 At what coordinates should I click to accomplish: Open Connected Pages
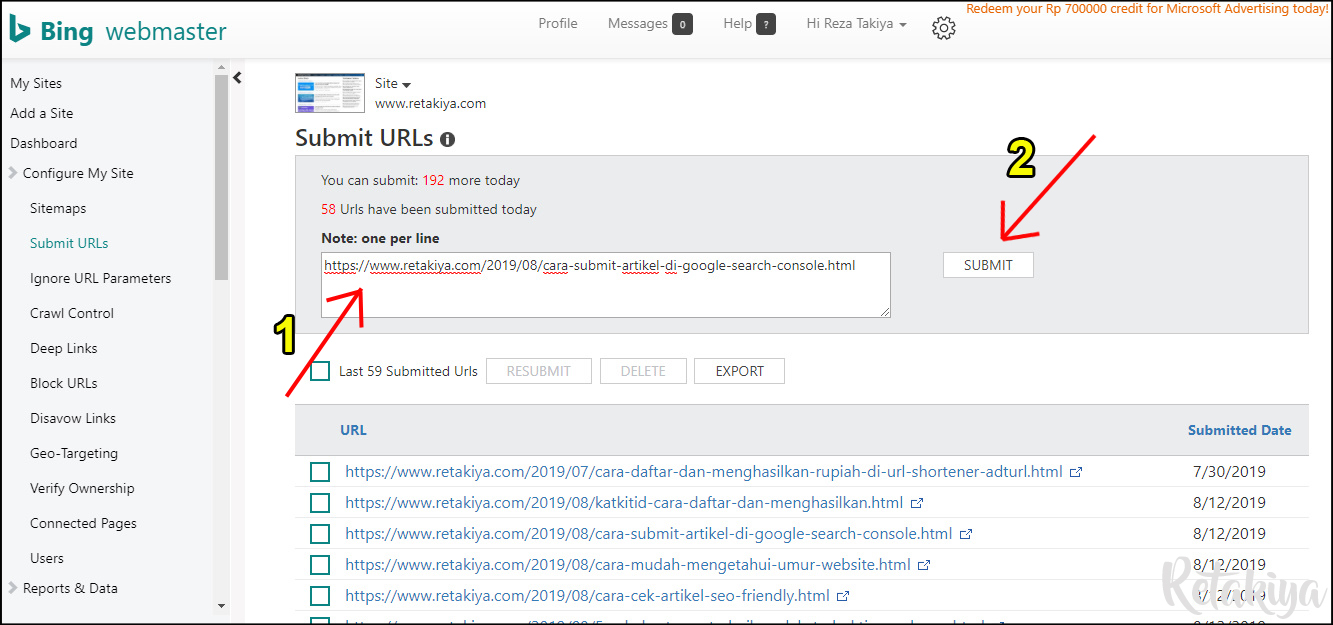click(83, 523)
